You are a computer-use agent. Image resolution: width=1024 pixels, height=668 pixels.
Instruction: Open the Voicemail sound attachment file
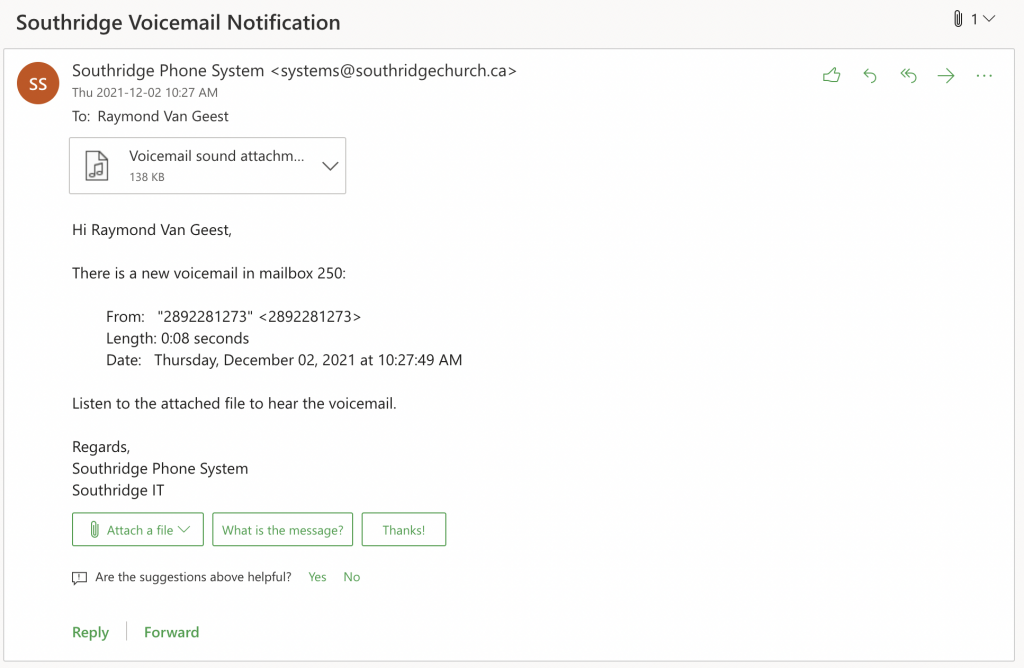[x=217, y=157]
